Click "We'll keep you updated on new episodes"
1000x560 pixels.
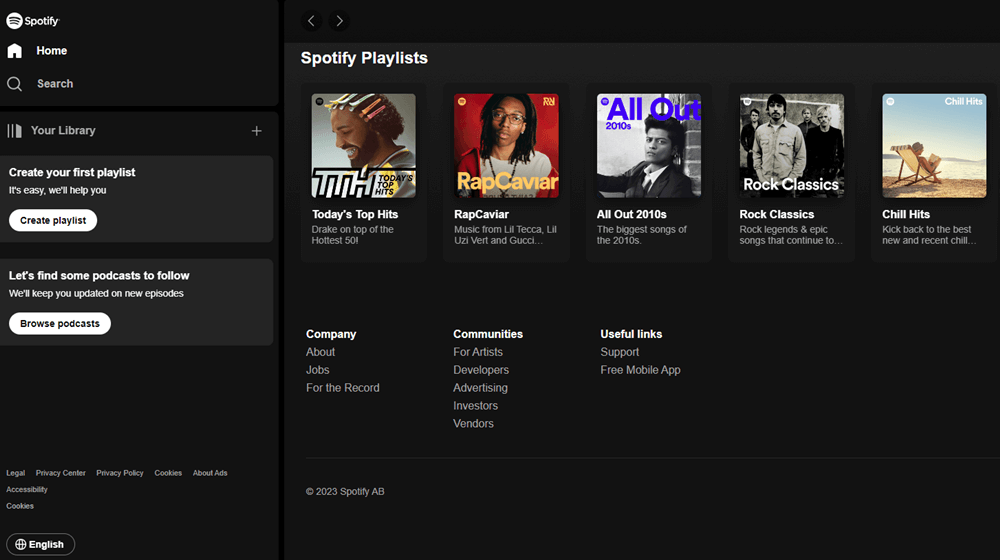96,293
